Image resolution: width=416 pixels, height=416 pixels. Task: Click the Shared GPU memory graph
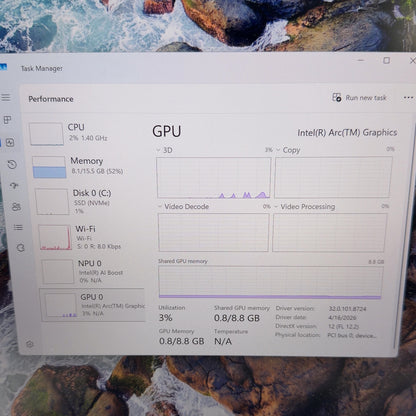click(271, 282)
